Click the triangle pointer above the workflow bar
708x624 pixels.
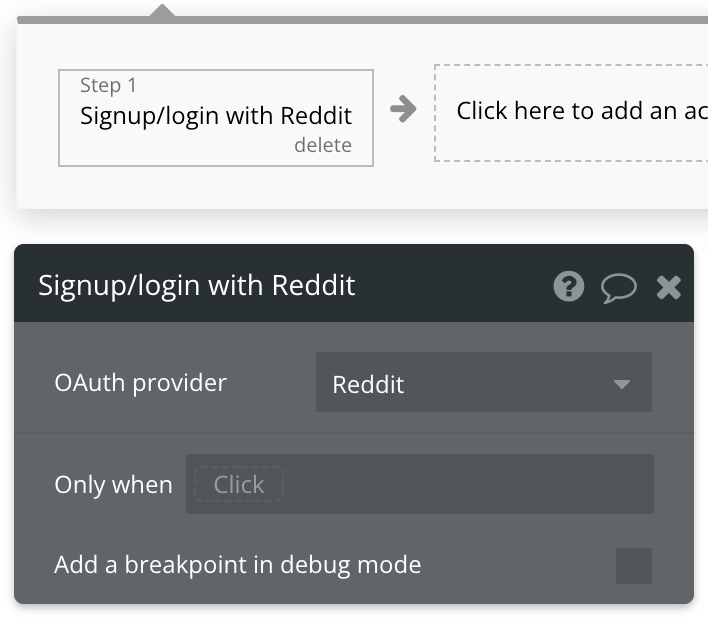162,11
